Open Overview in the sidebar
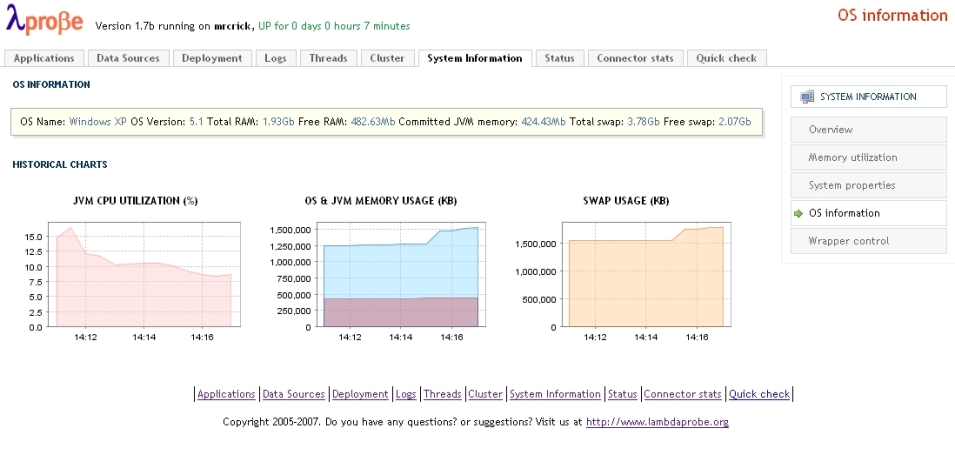The height and width of the screenshot is (455, 955). point(869,130)
